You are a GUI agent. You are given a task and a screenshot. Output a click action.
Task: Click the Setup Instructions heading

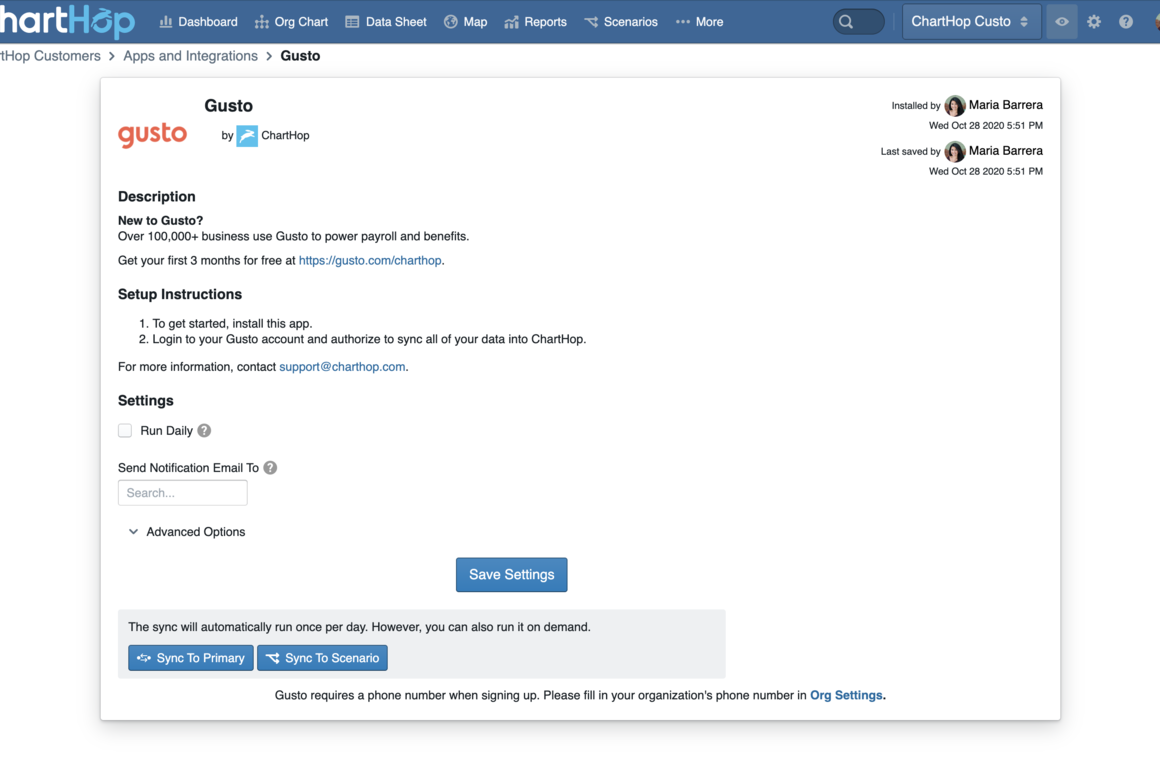pos(180,294)
